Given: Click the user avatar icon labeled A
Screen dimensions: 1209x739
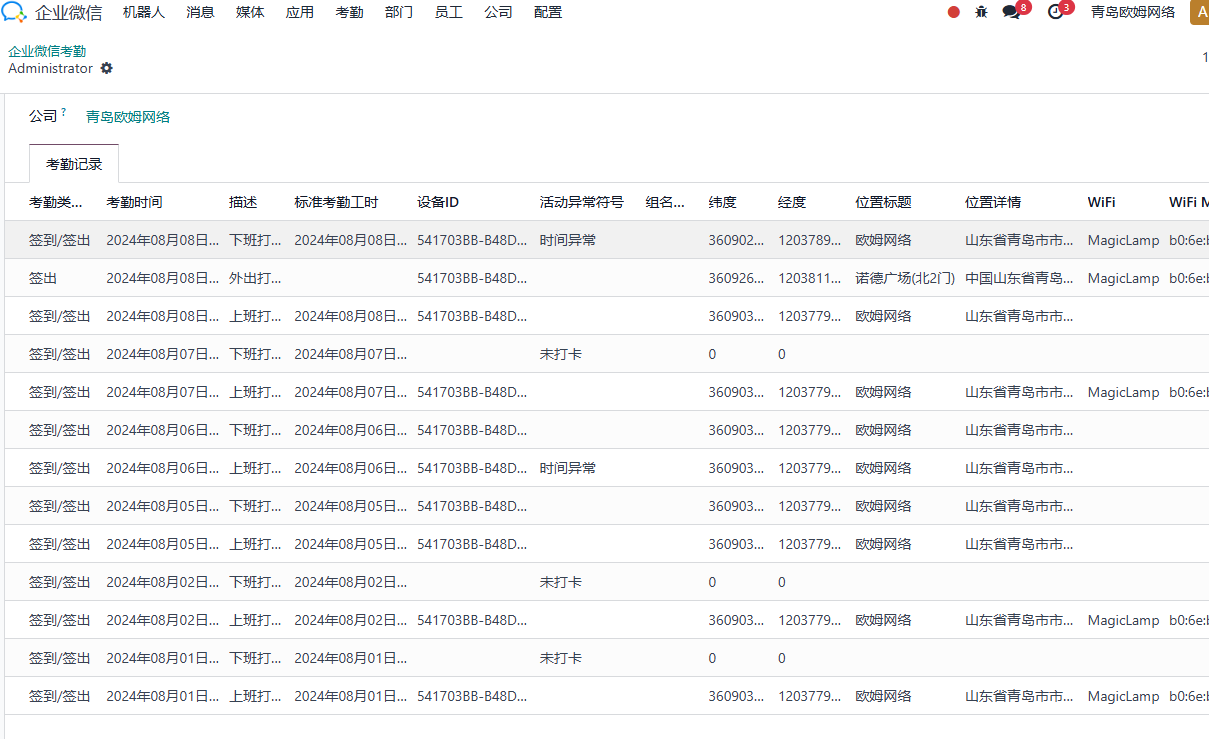Looking at the screenshot, I should point(1199,12).
